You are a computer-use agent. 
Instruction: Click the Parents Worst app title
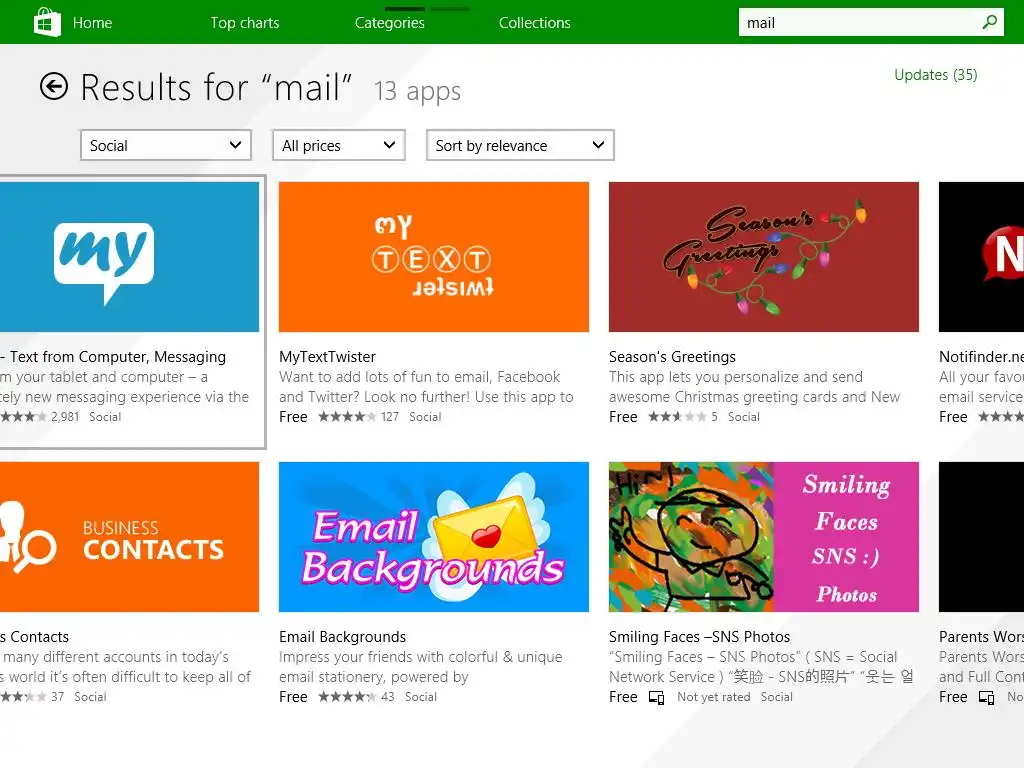click(981, 637)
